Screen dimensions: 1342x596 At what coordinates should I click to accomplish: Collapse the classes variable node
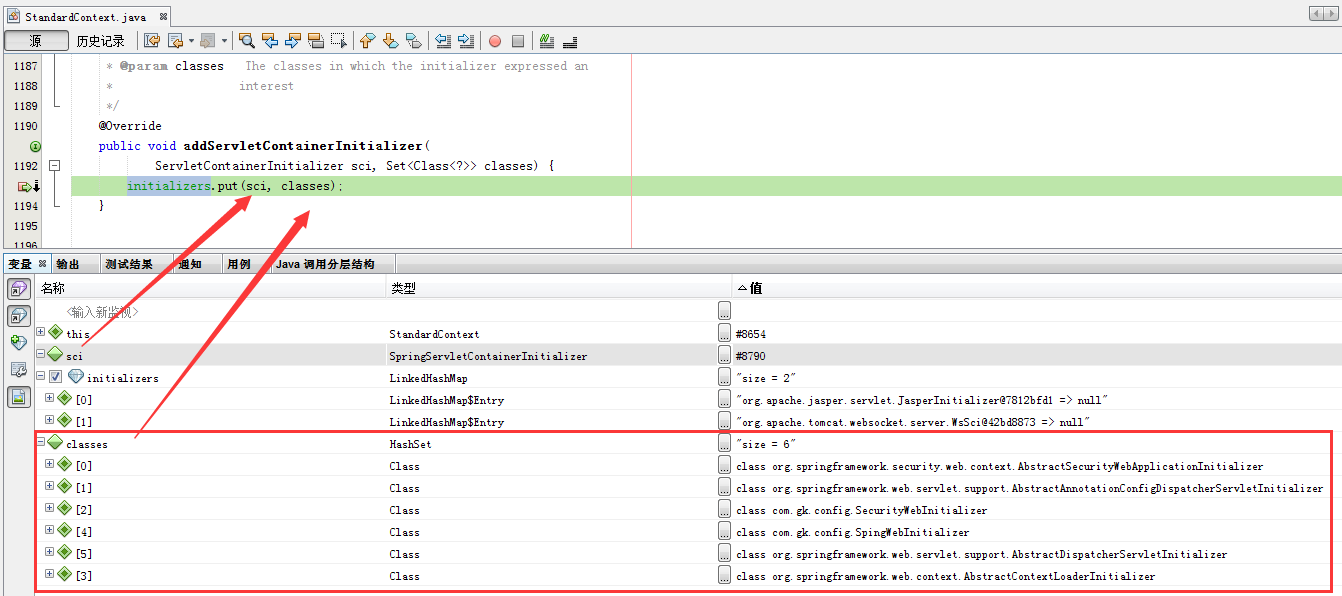(x=41, y=442)
